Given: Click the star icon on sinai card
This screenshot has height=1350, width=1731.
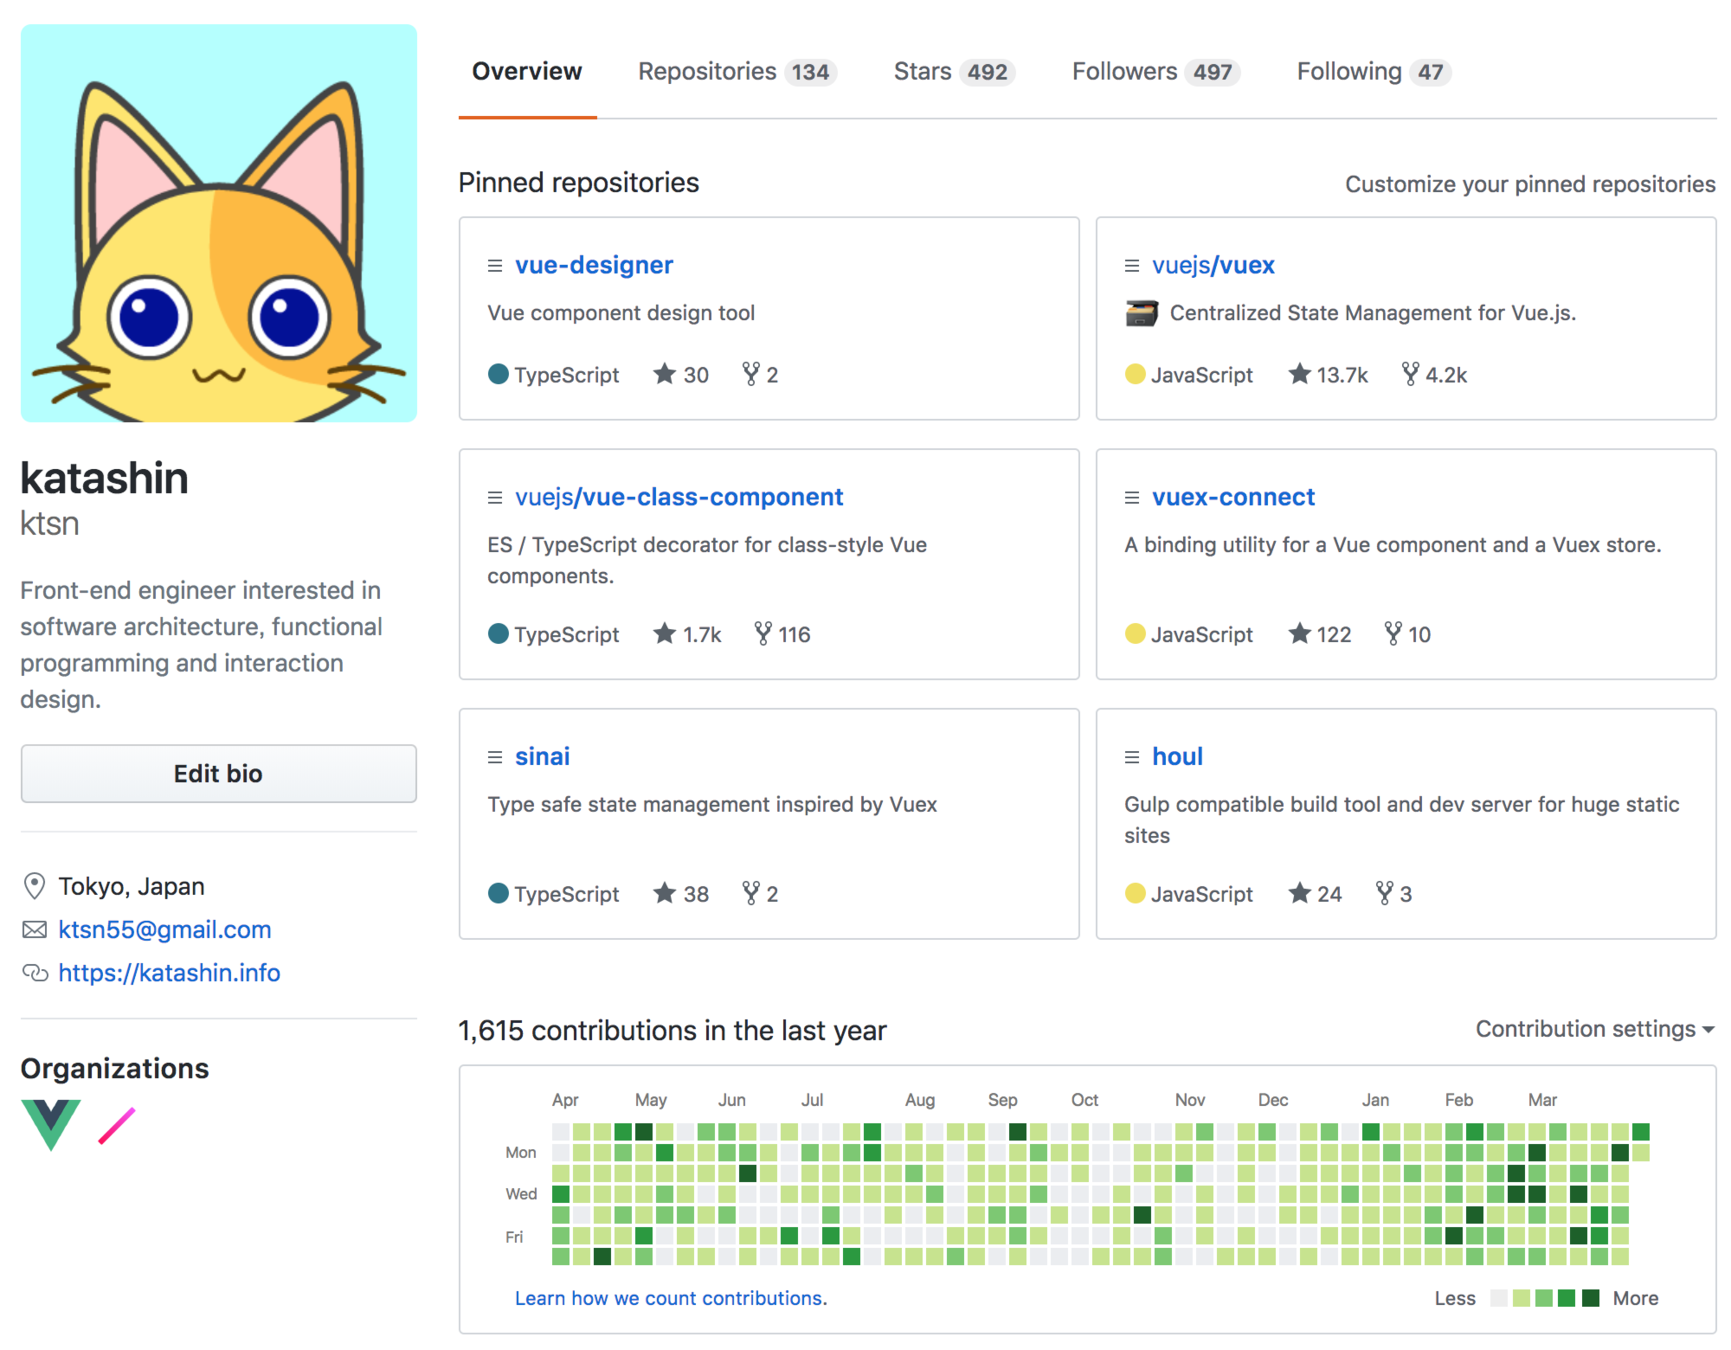Looking at the screenshot, I should [x=665, y=893].
